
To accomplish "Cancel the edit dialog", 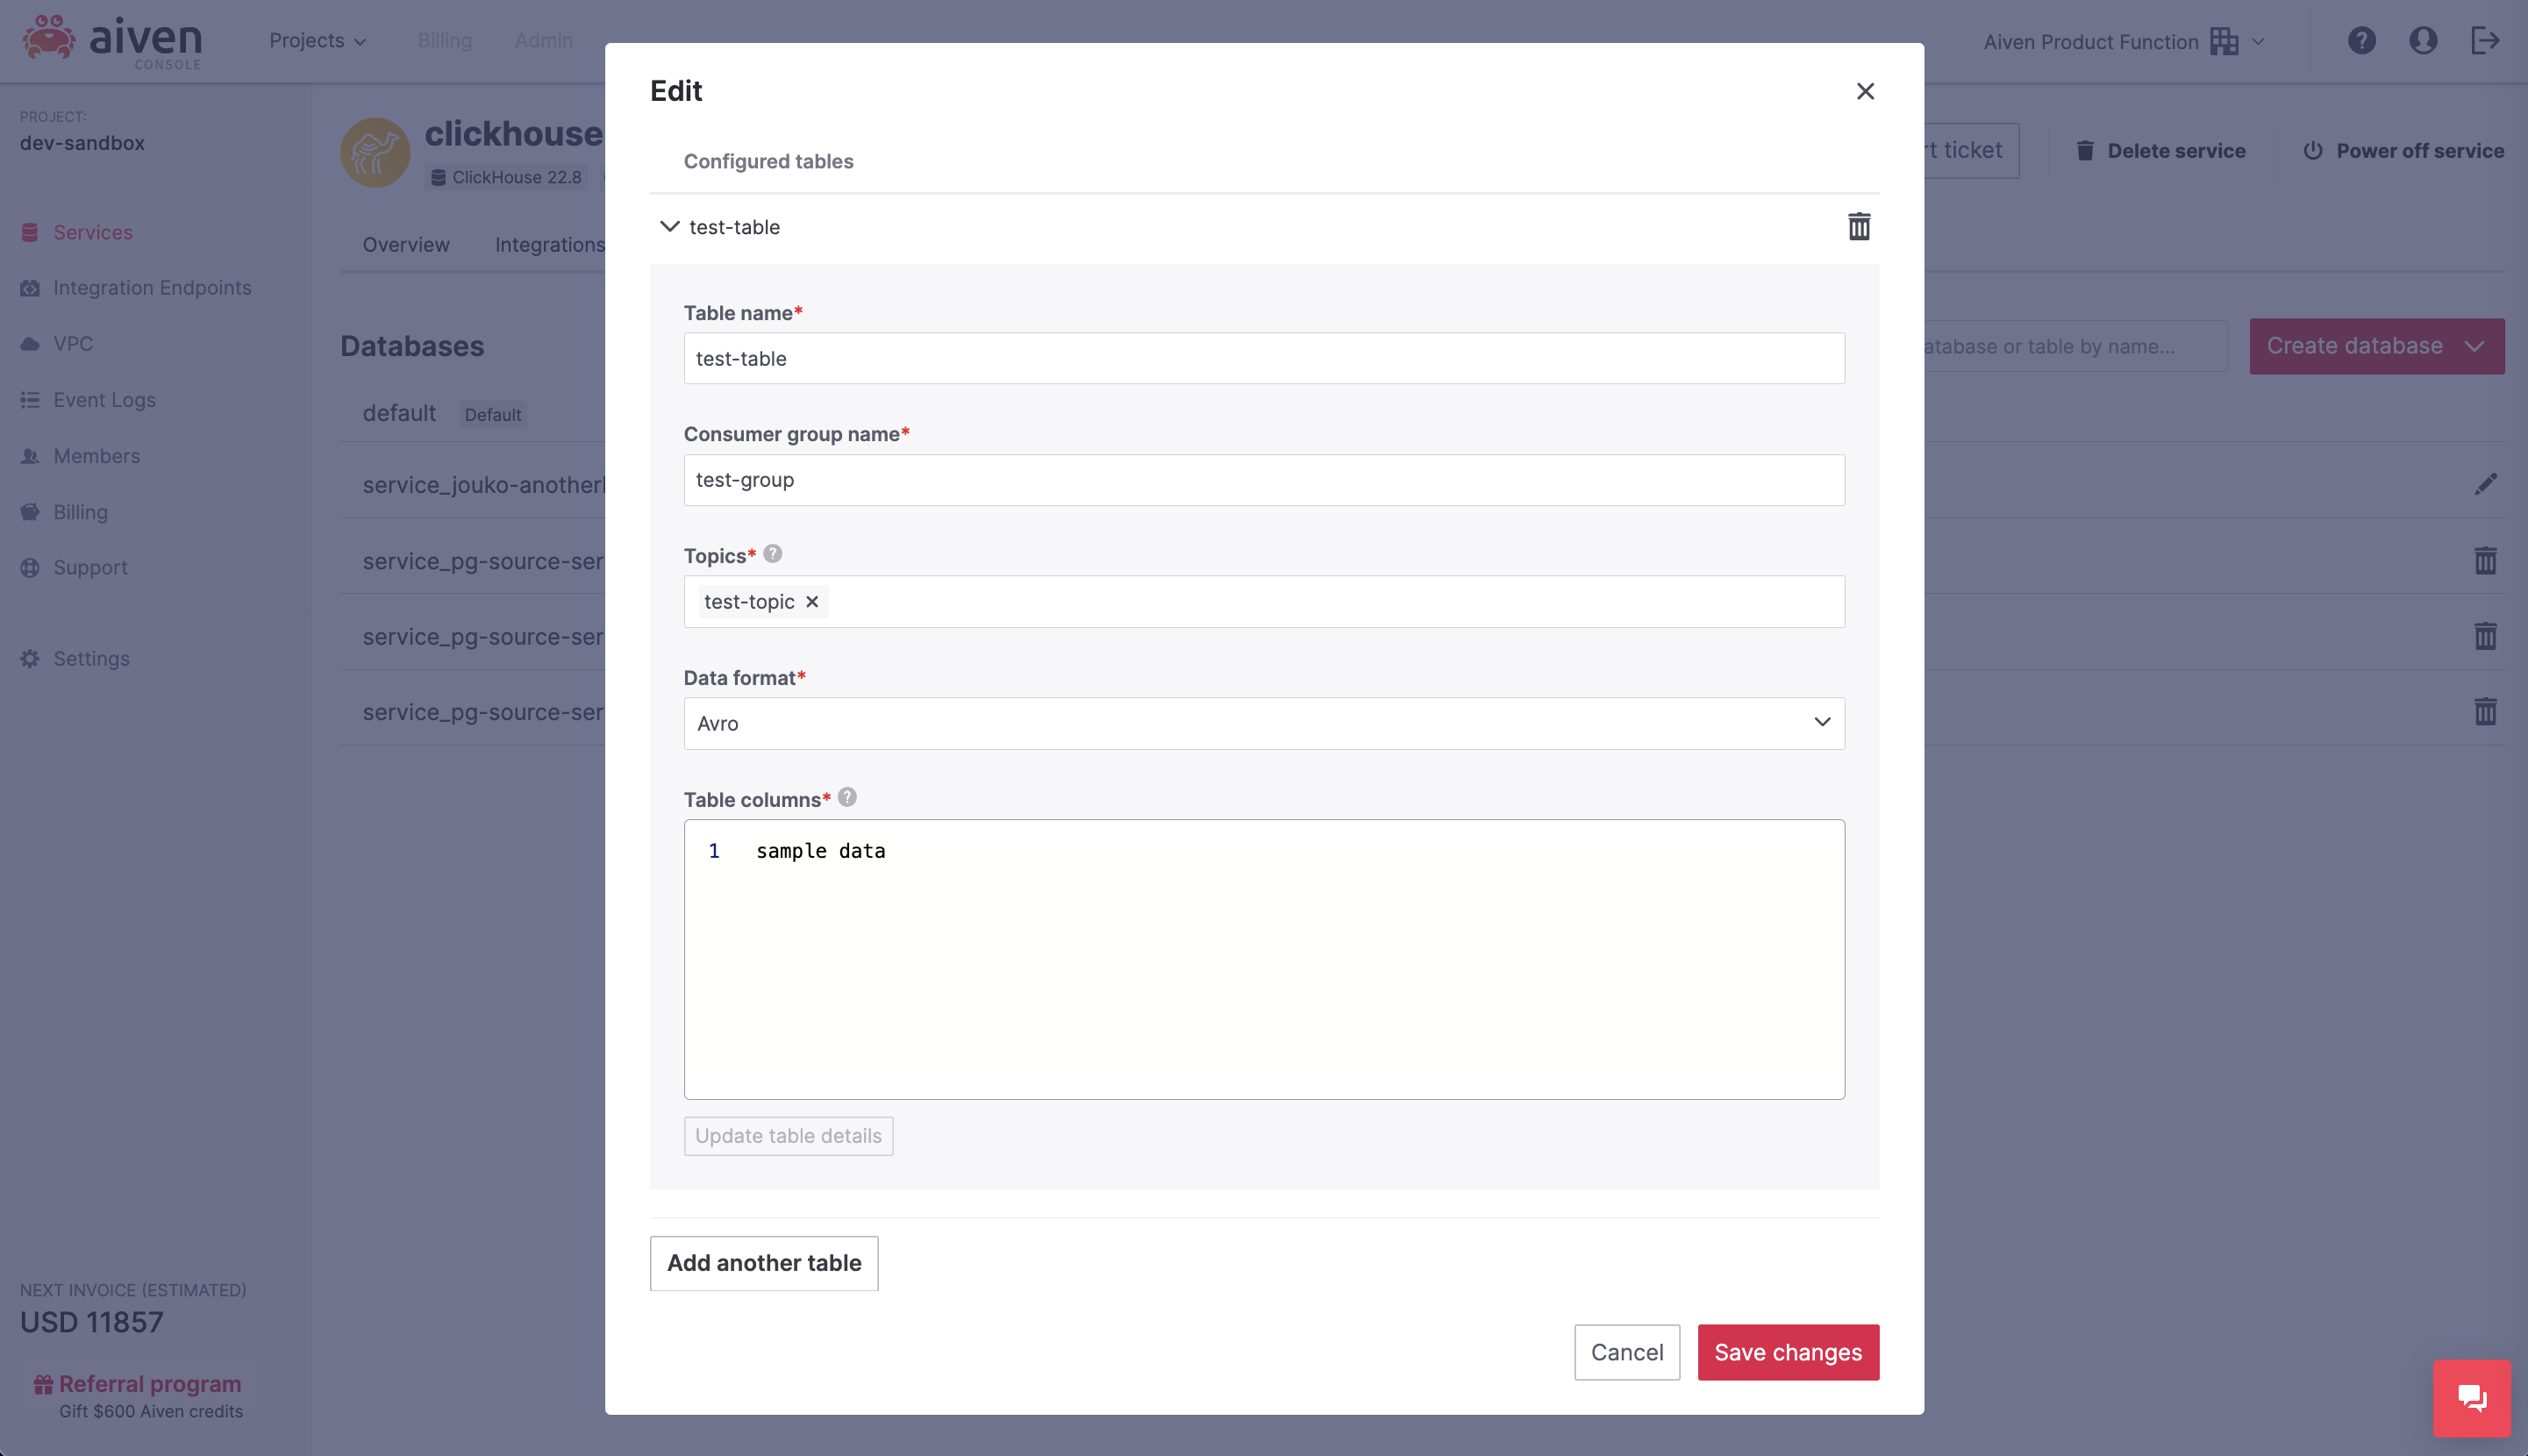I will pos(1627,1352).
